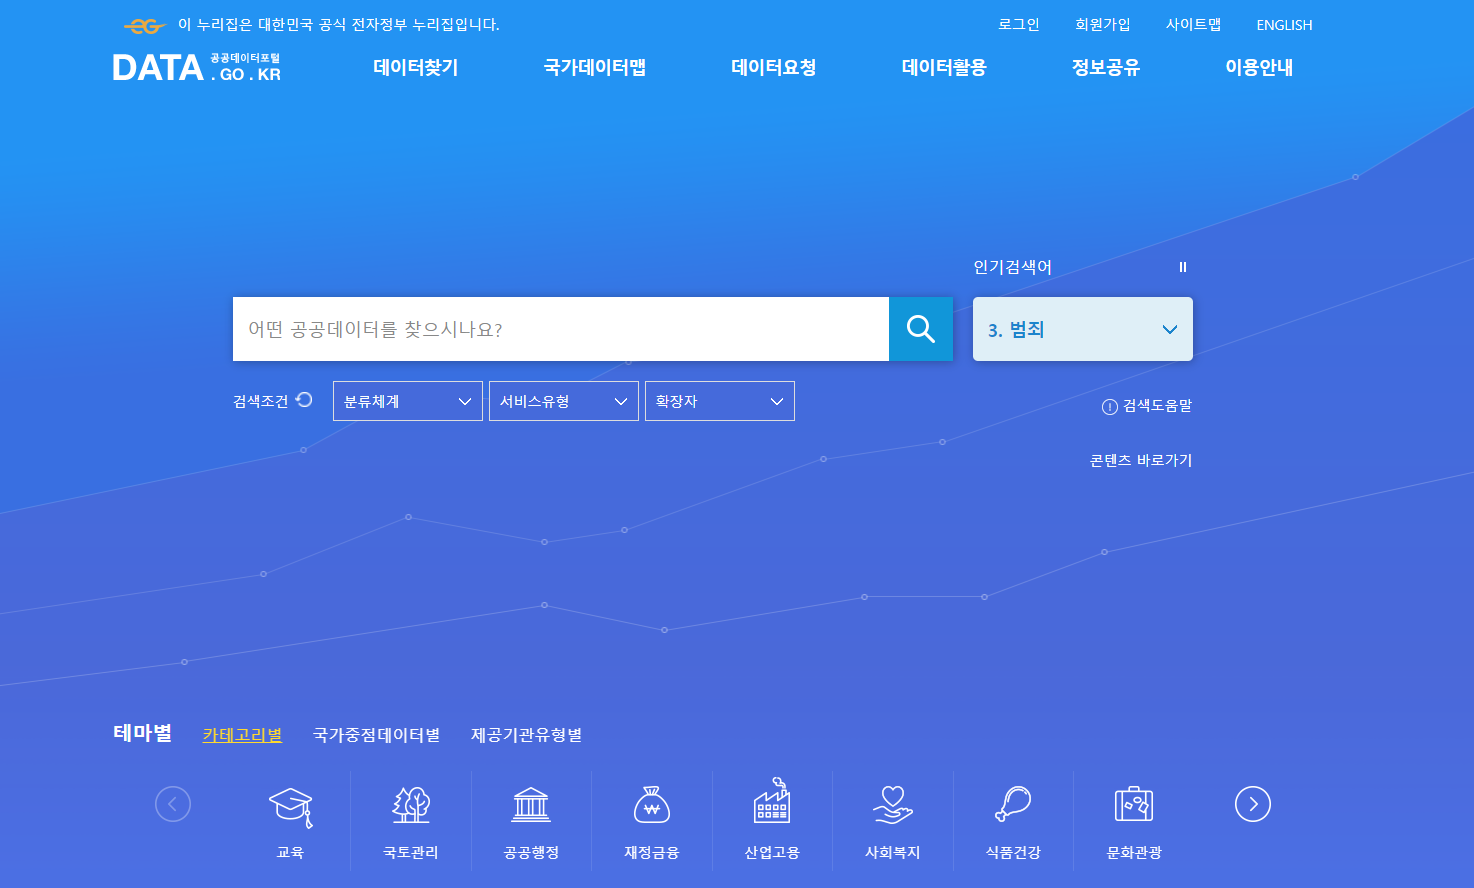This screenshot has width=1474, height=888.
Task: Open the 교육 category icon
Action: tap(291, 806)
